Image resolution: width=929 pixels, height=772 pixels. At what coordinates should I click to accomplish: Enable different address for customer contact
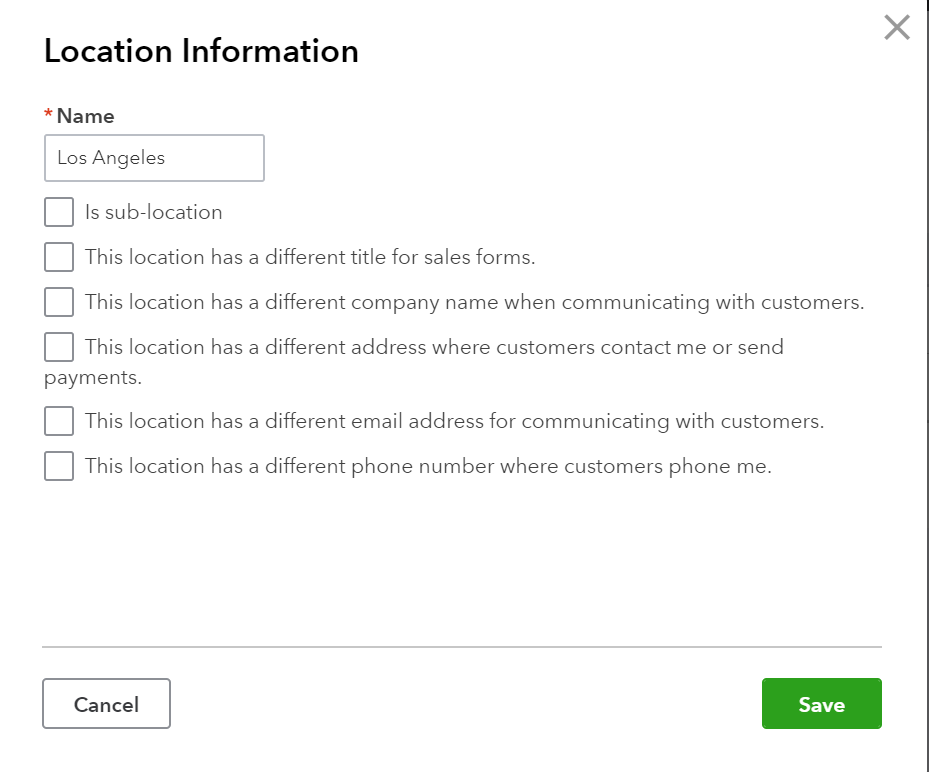[x=58, y=346]
